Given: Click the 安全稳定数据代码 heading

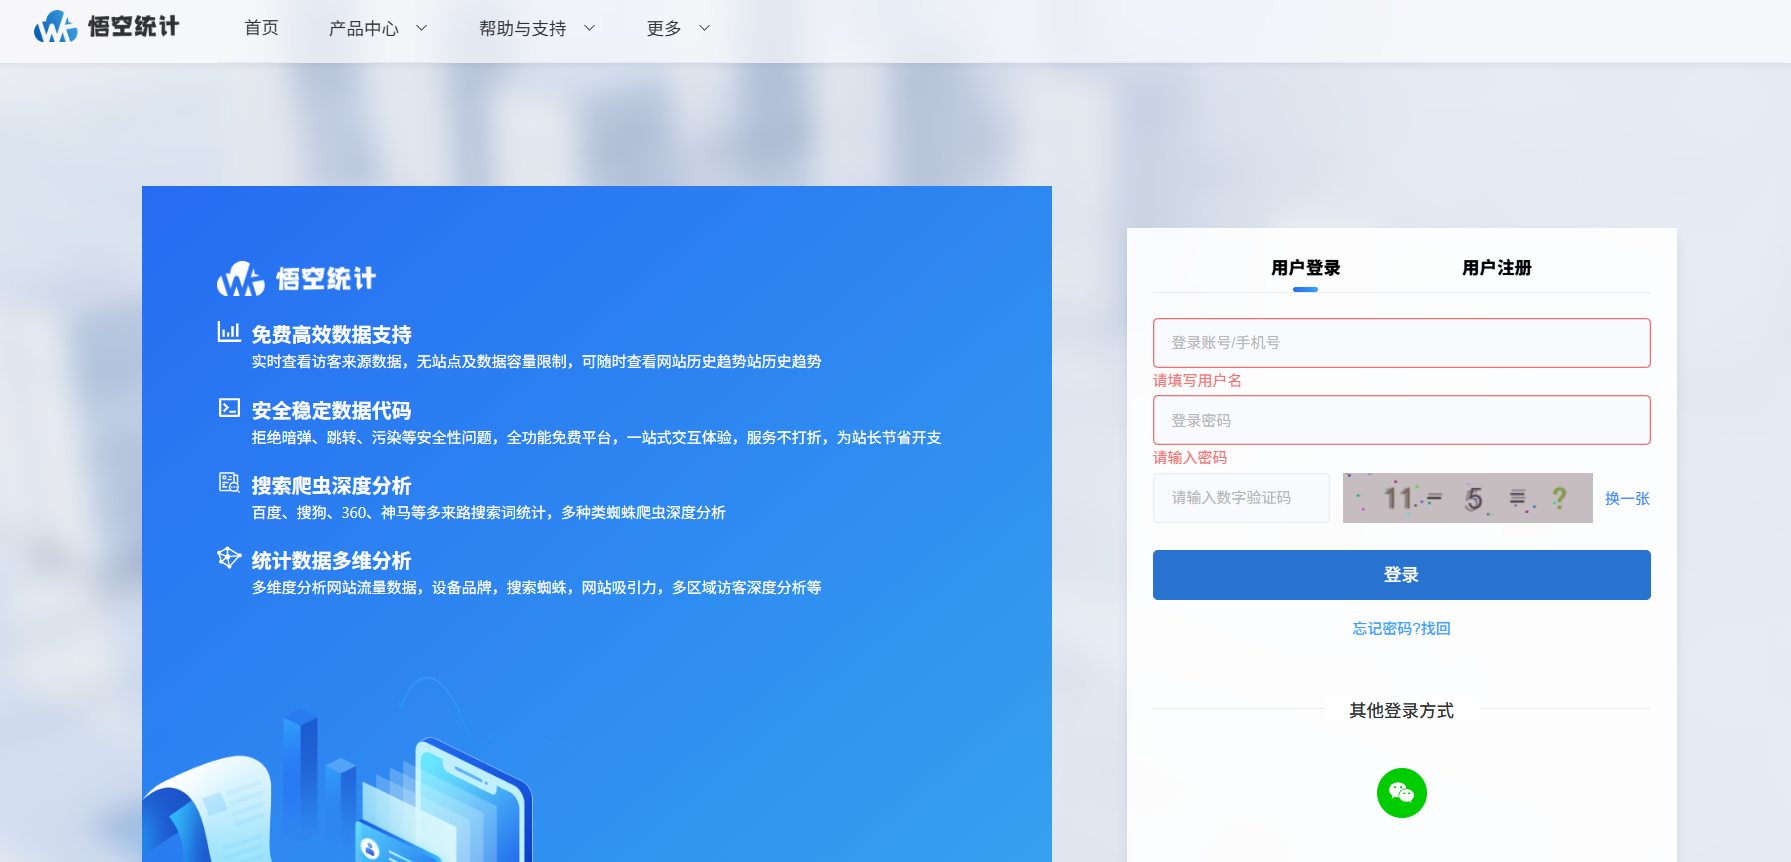Looking at the screenshot, I should pos(331,411).
